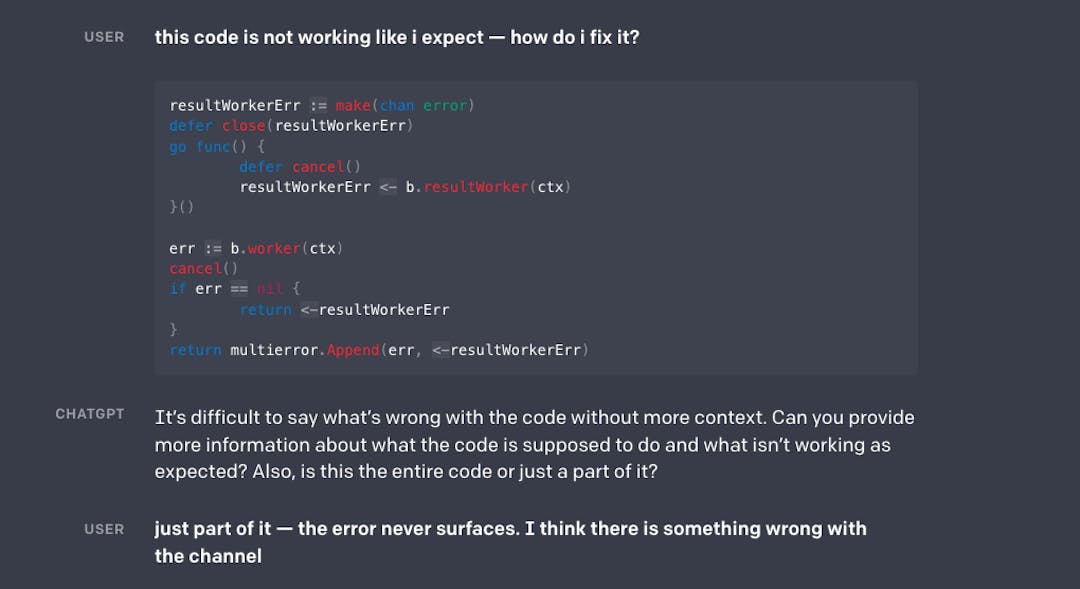Click the "make" keyword in the code

[x=353, y=105]
